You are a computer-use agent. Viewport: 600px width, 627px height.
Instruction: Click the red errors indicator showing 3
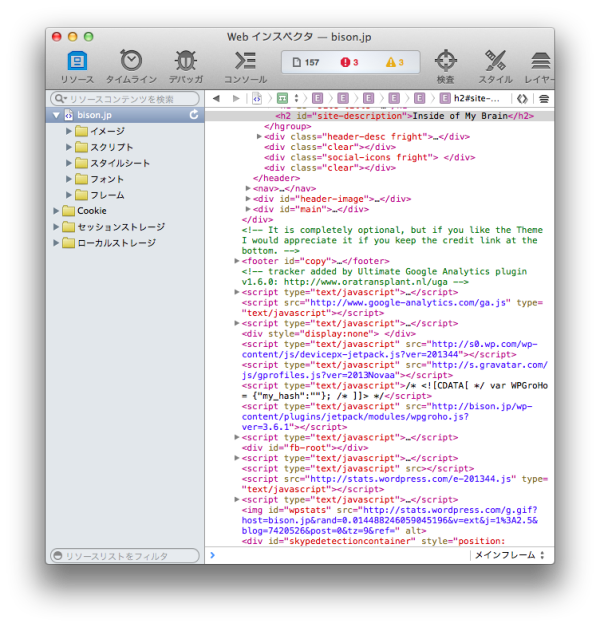coord(350,62)
